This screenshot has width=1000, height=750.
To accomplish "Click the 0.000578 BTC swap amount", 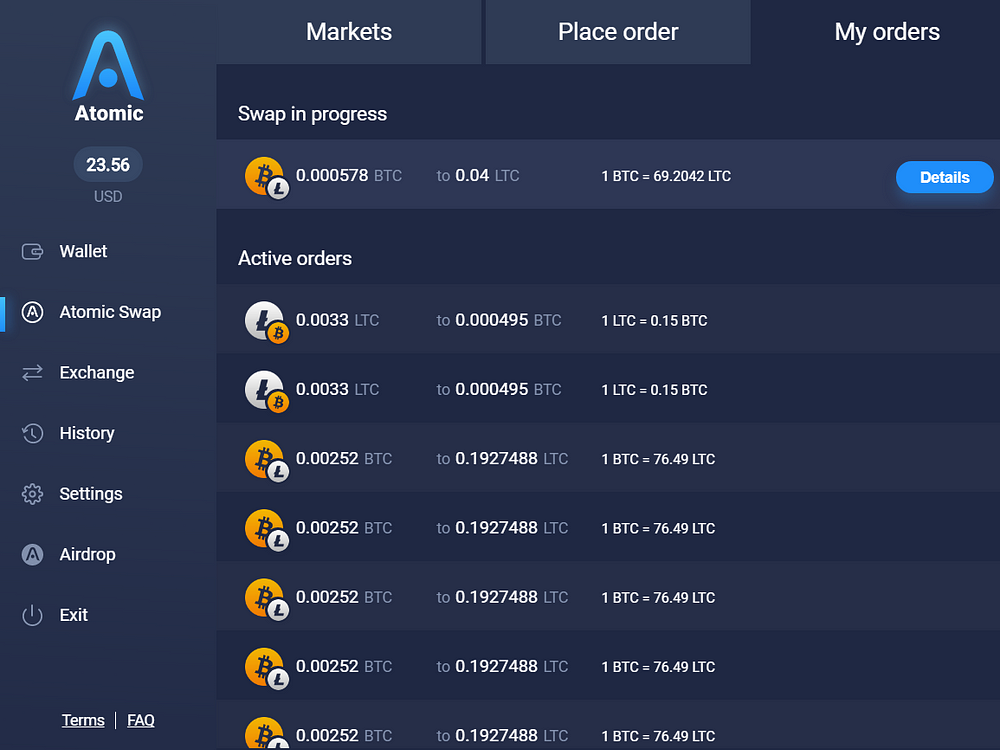I will [348, 175].
